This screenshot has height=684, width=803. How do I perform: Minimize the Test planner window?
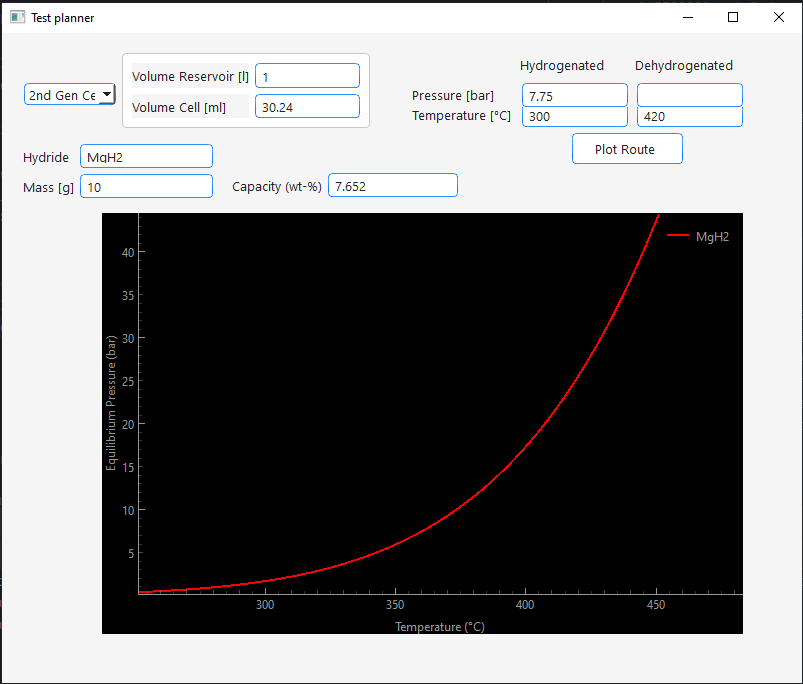pos(687,17)
